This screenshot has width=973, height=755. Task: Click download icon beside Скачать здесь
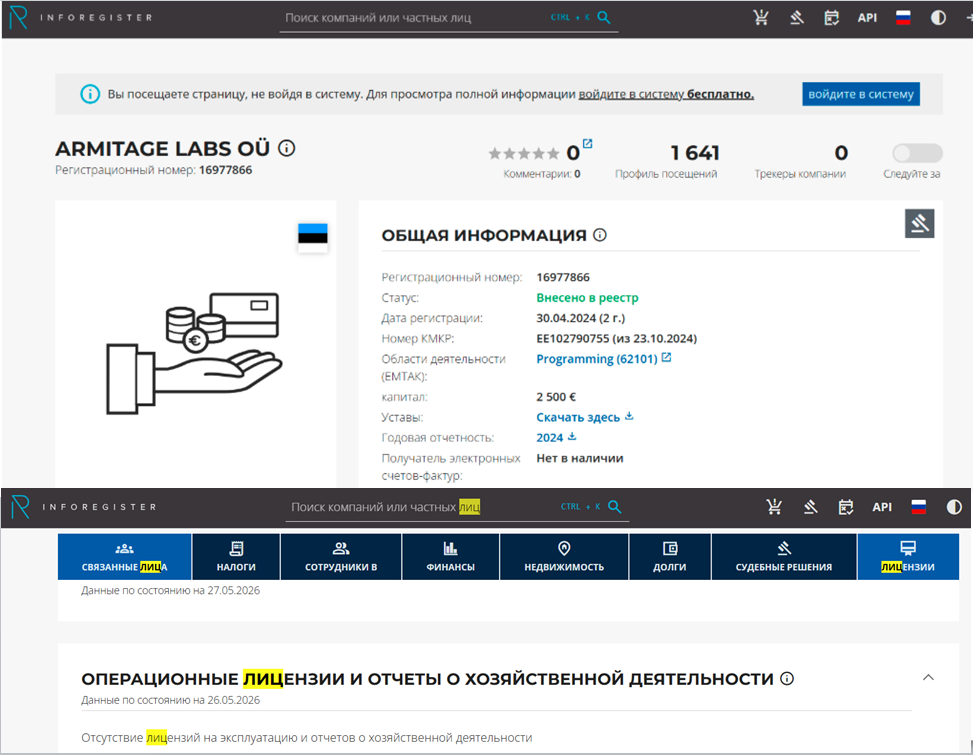pyautogui.click(x=629, y=416)
